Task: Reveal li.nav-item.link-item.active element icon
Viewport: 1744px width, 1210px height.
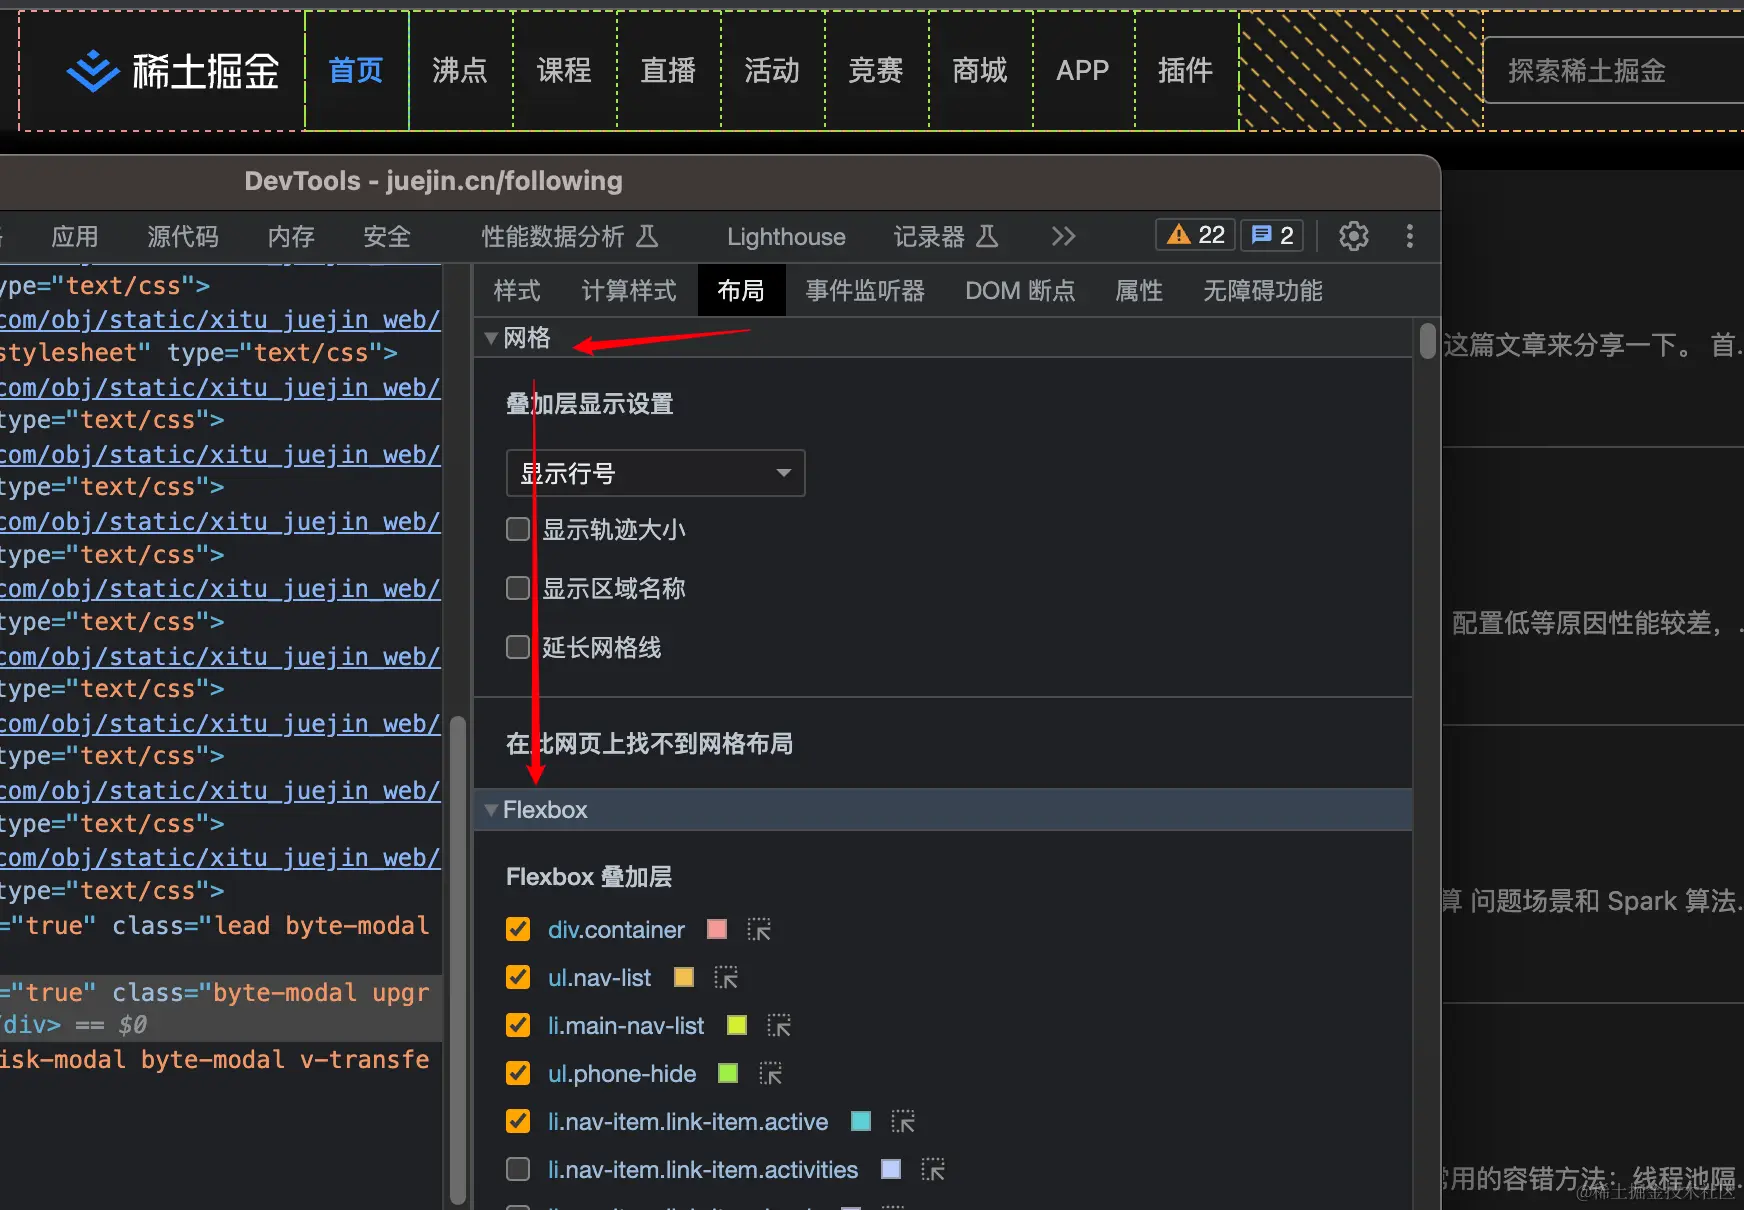Action: tap(903, 1122)
